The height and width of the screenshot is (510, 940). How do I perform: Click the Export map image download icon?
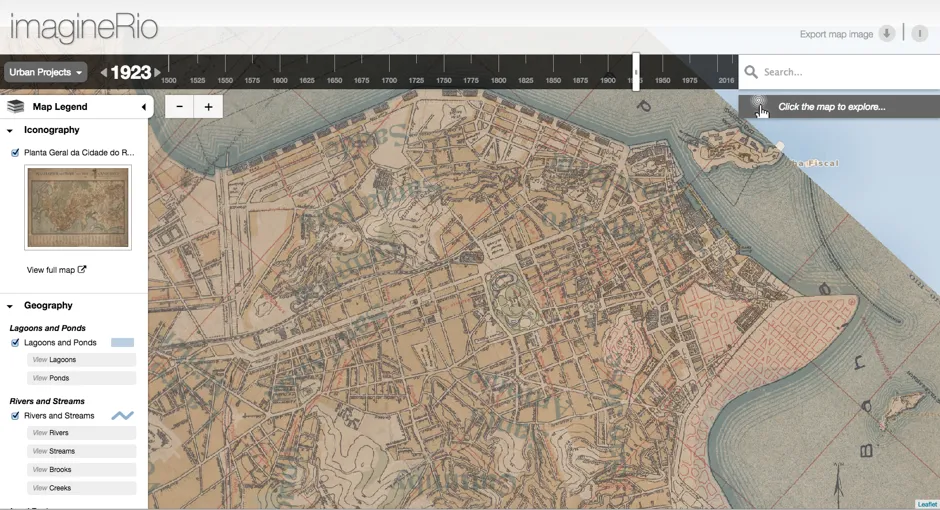pyautogui.click(x=887, y=34)
